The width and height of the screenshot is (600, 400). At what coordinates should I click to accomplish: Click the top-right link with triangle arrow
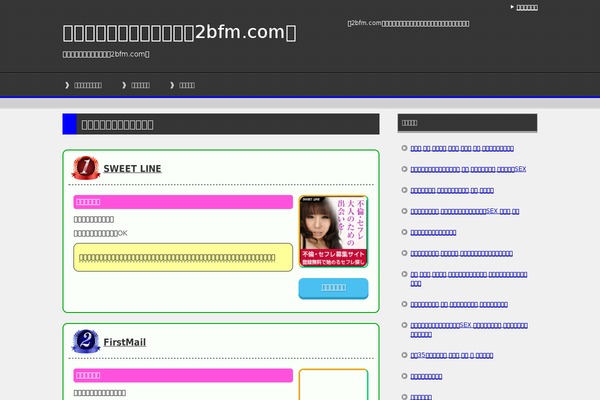(x=524, y=7)
